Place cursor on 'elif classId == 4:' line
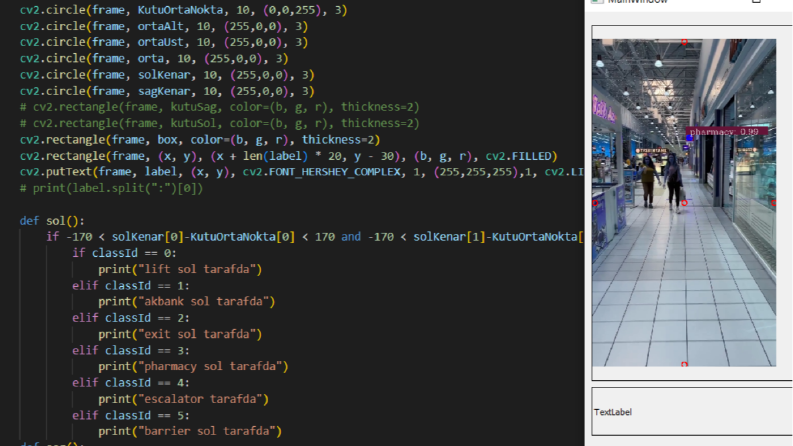This screenshot has width=793, height=446. (x=130, y=383)
